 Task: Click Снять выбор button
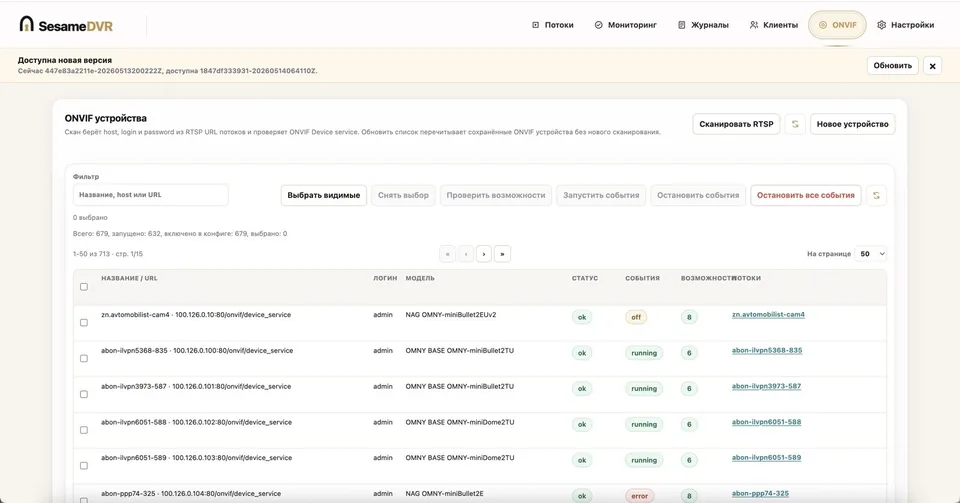[403, 195]
